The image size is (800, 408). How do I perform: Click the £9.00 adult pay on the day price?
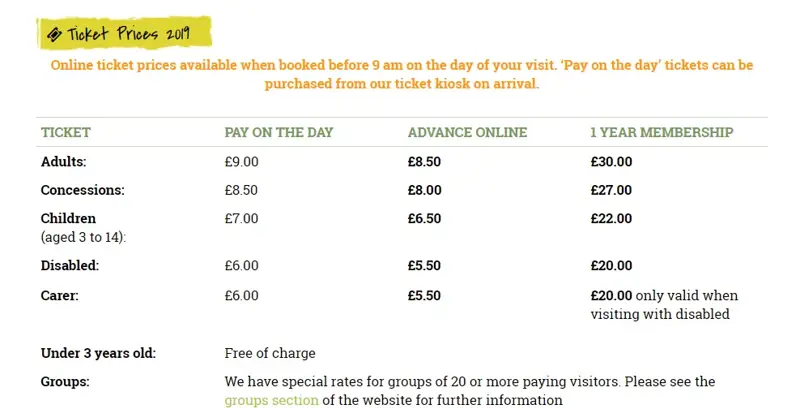241,161
